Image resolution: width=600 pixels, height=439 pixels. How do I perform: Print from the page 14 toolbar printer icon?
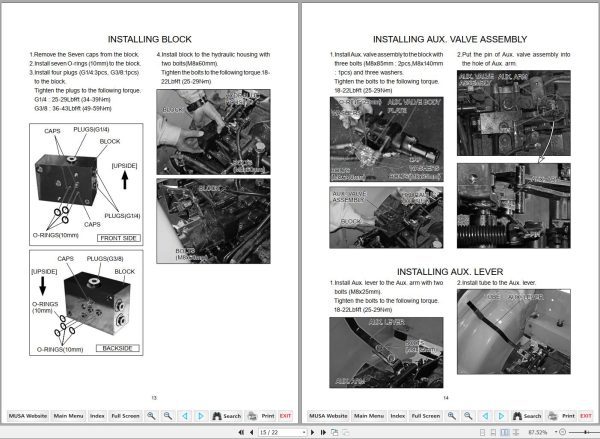[x=561, y=416]
